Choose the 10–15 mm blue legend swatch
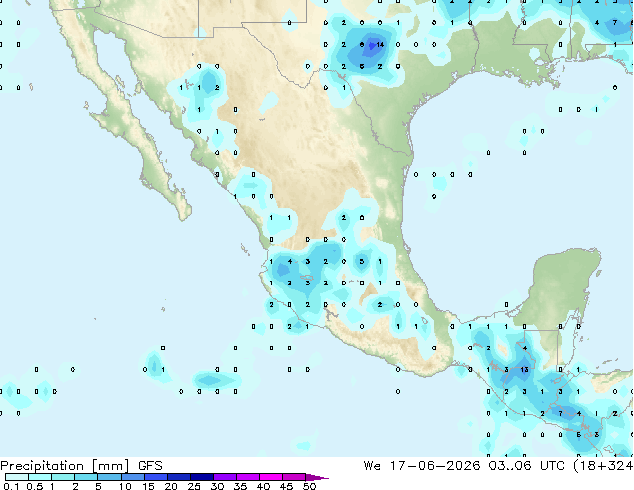 click(133, 477)
